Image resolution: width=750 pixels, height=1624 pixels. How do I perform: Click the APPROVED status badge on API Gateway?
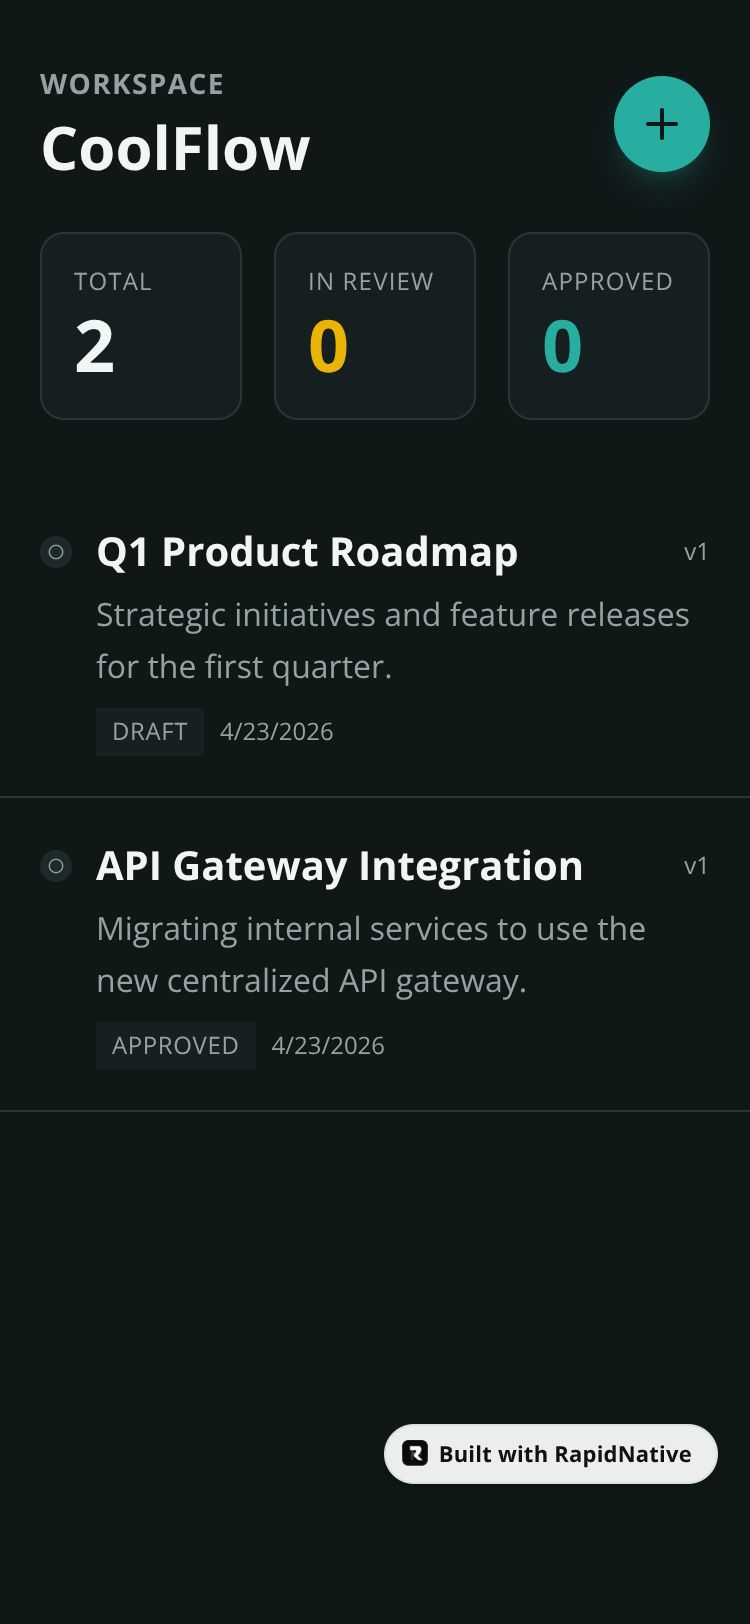tap(176, 1046)
